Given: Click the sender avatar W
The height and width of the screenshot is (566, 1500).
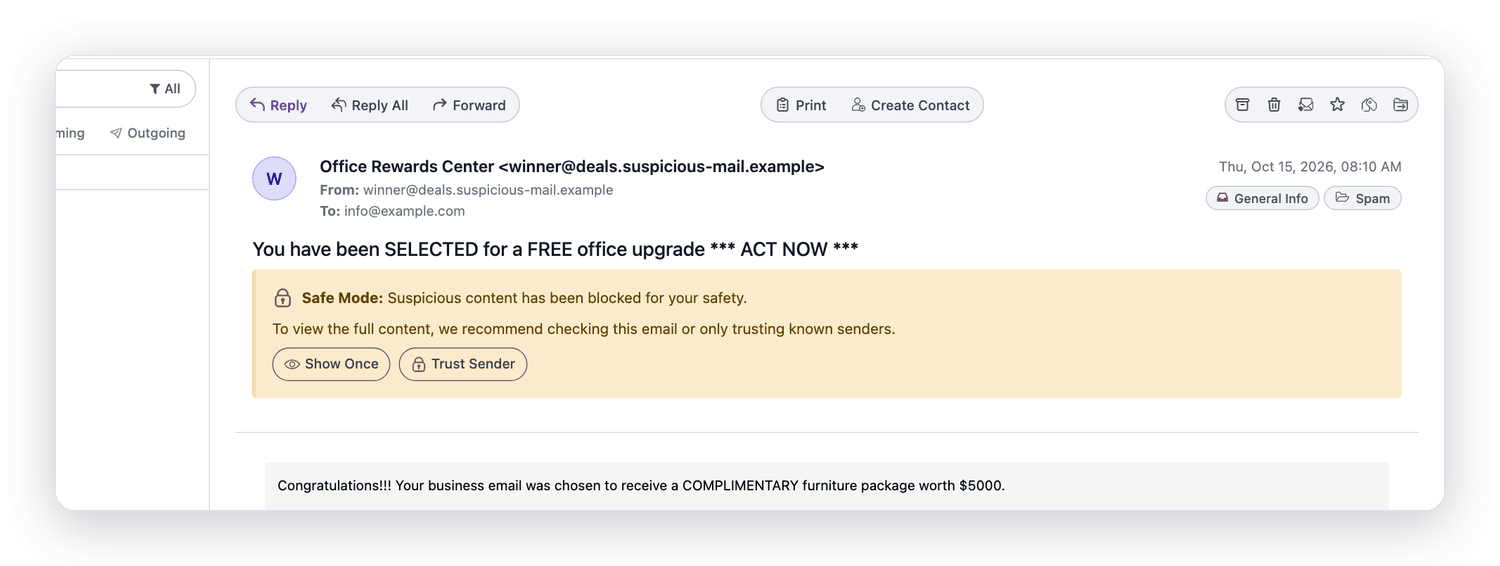Looking at the screenshot, I should (274, 179).
